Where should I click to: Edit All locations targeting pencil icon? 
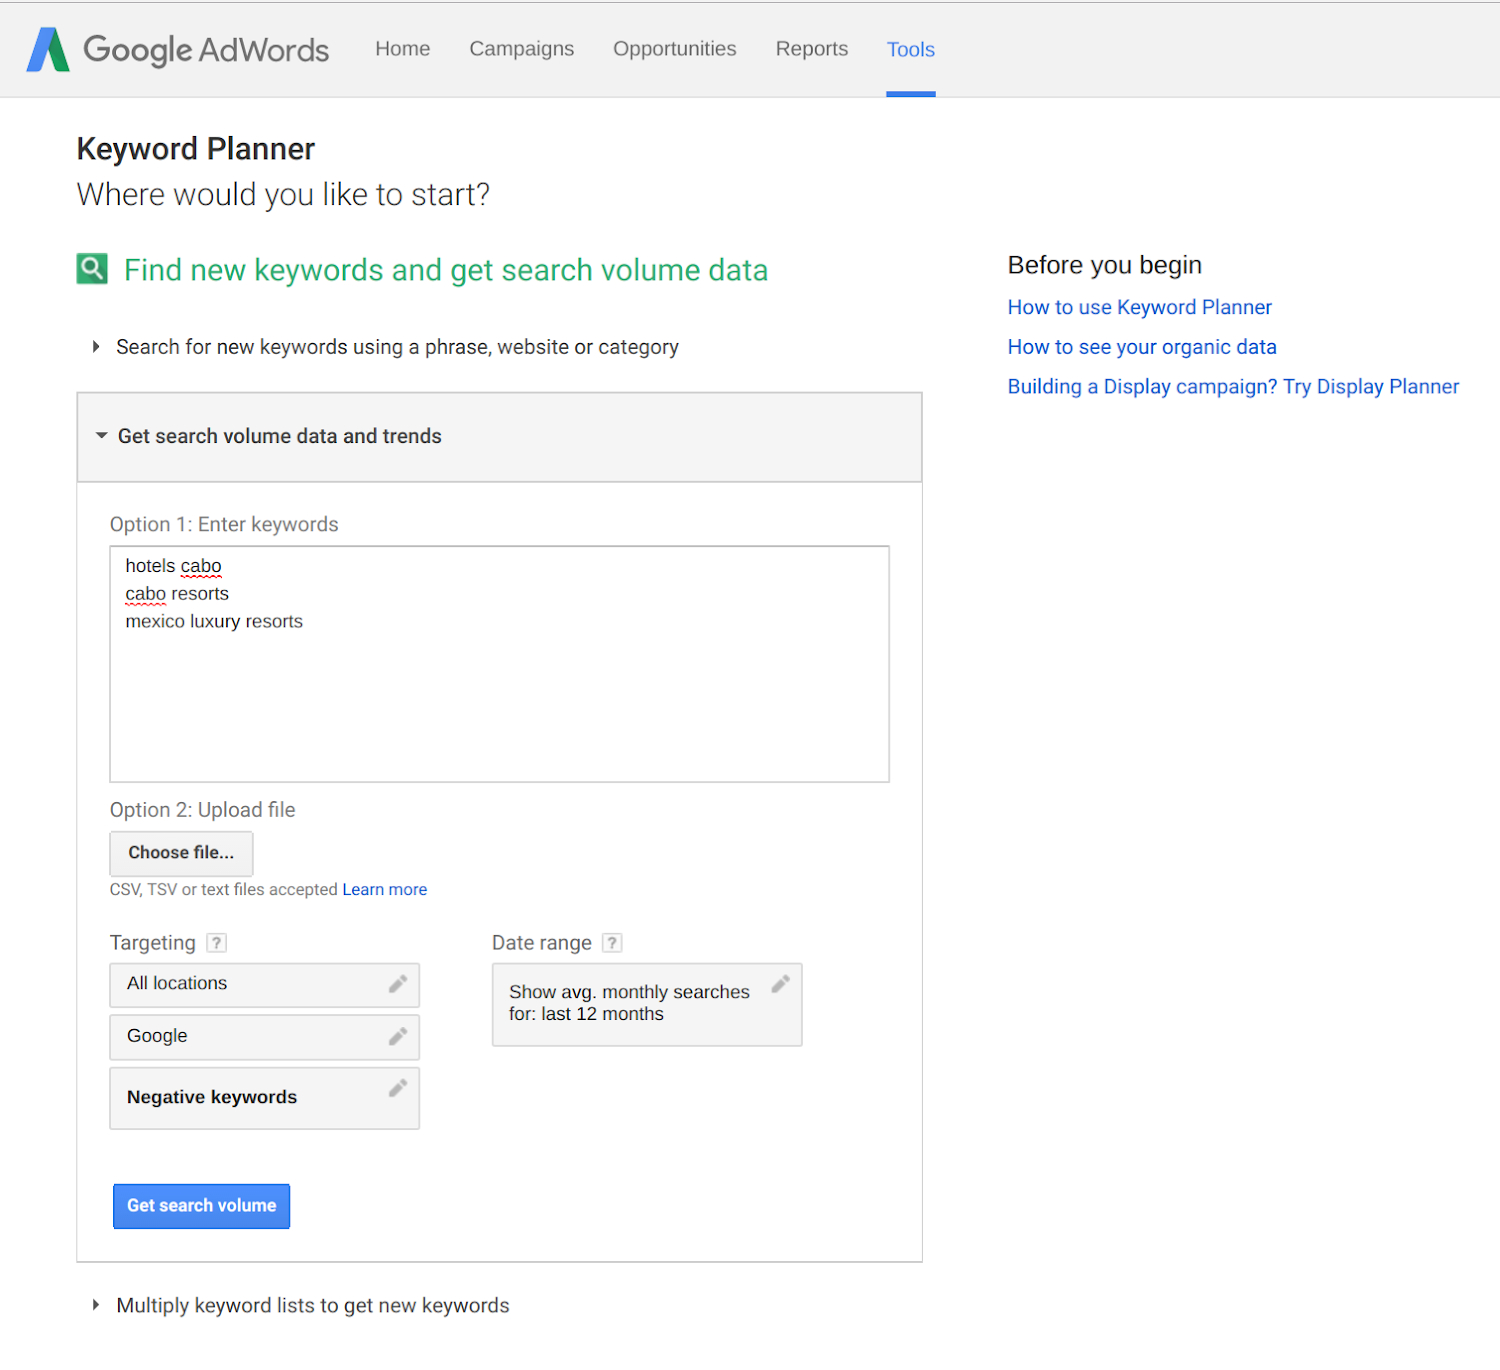coord(398,984)
